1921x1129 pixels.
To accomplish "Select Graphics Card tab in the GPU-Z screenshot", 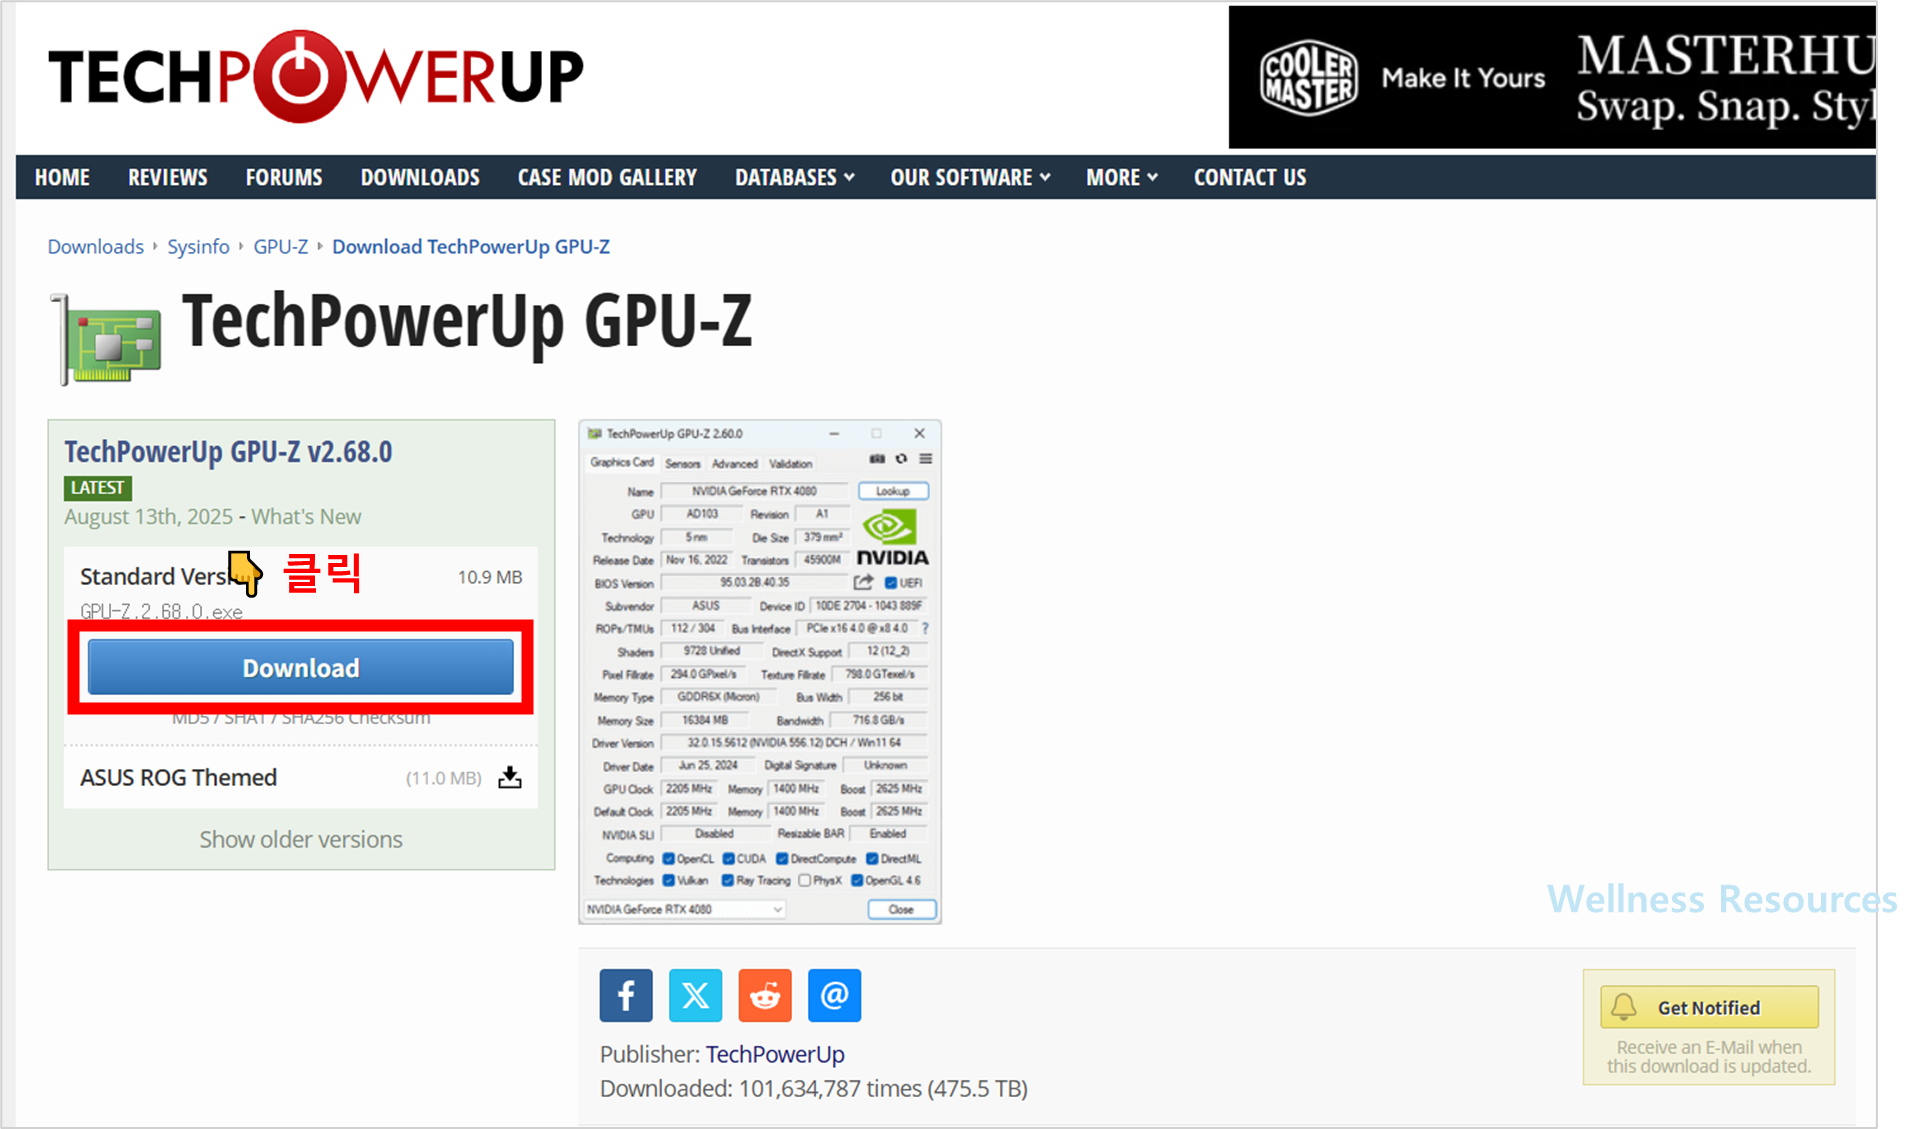I will point(621,463).
